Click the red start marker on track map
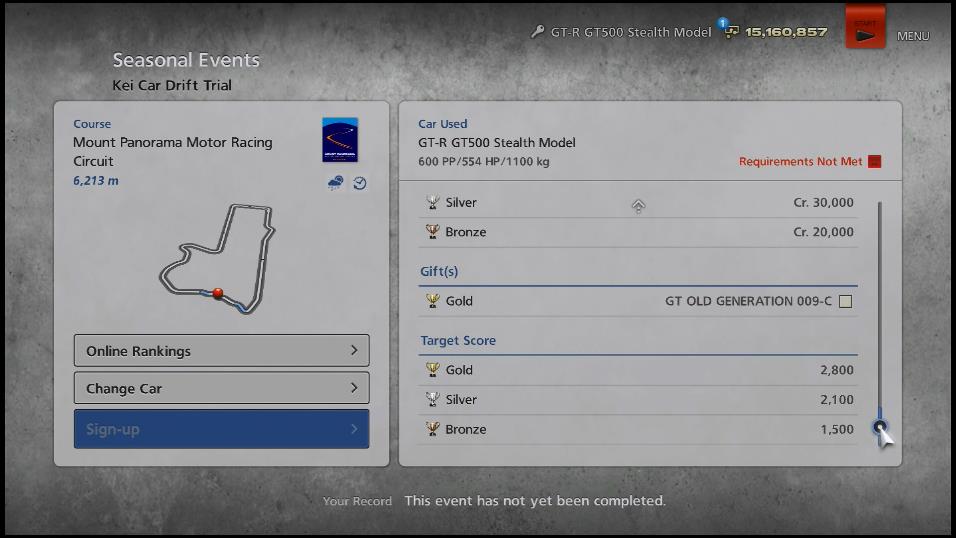956x538 pixels. click(x=218, y=293)
